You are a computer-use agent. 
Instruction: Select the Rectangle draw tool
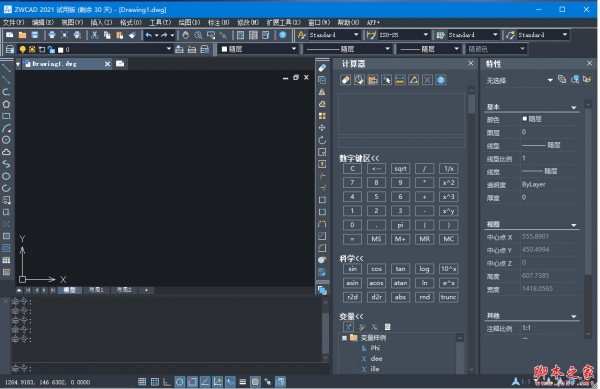(x=6, y=116)
